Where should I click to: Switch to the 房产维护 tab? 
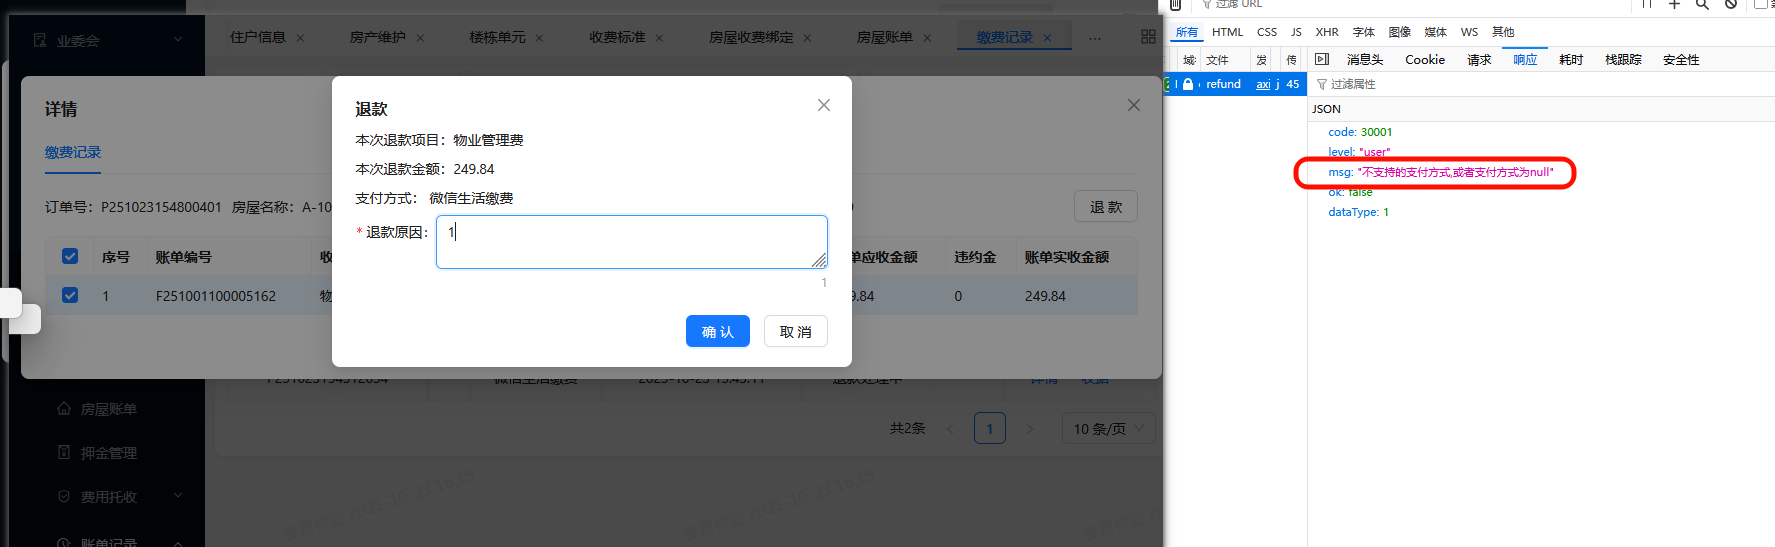[378, 37]
